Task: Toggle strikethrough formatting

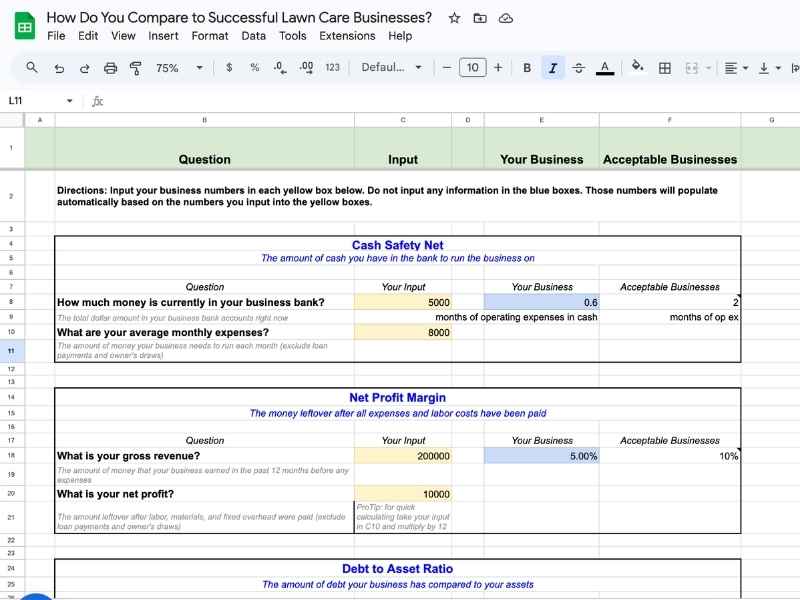Action: (579, 68)
